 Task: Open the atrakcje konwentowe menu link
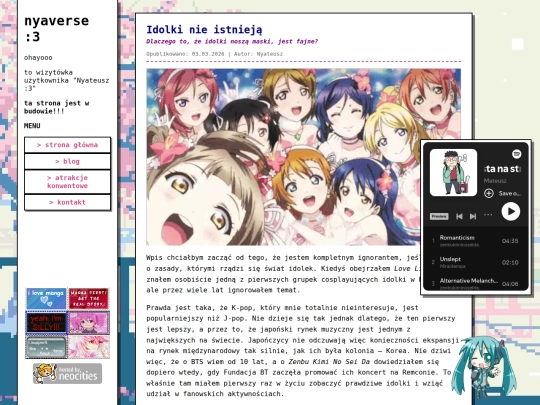click(x=68, y=182)
